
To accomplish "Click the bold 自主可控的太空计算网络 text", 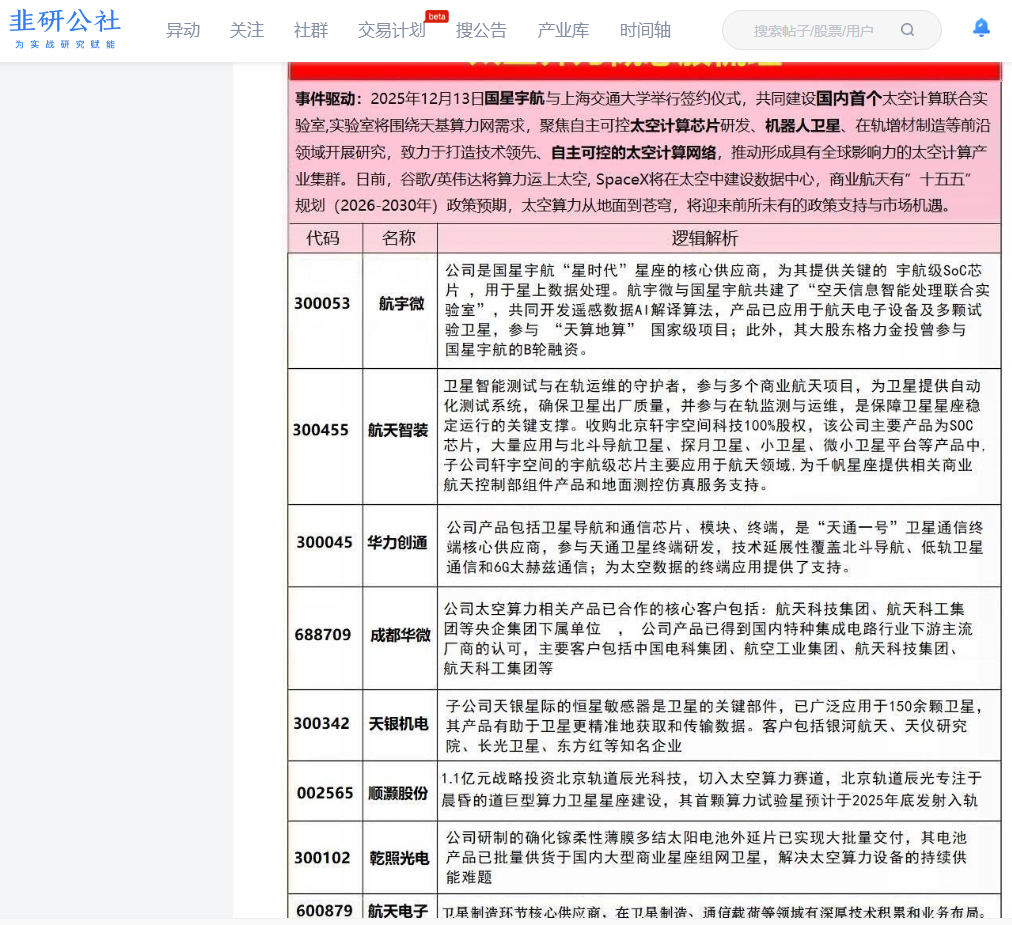I will tap(634, 152).
